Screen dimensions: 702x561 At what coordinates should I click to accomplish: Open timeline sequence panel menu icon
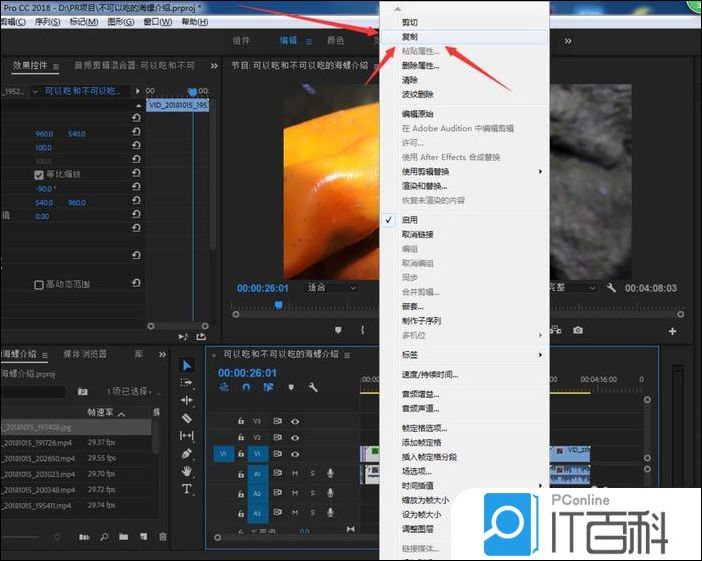tap(347, 355)
